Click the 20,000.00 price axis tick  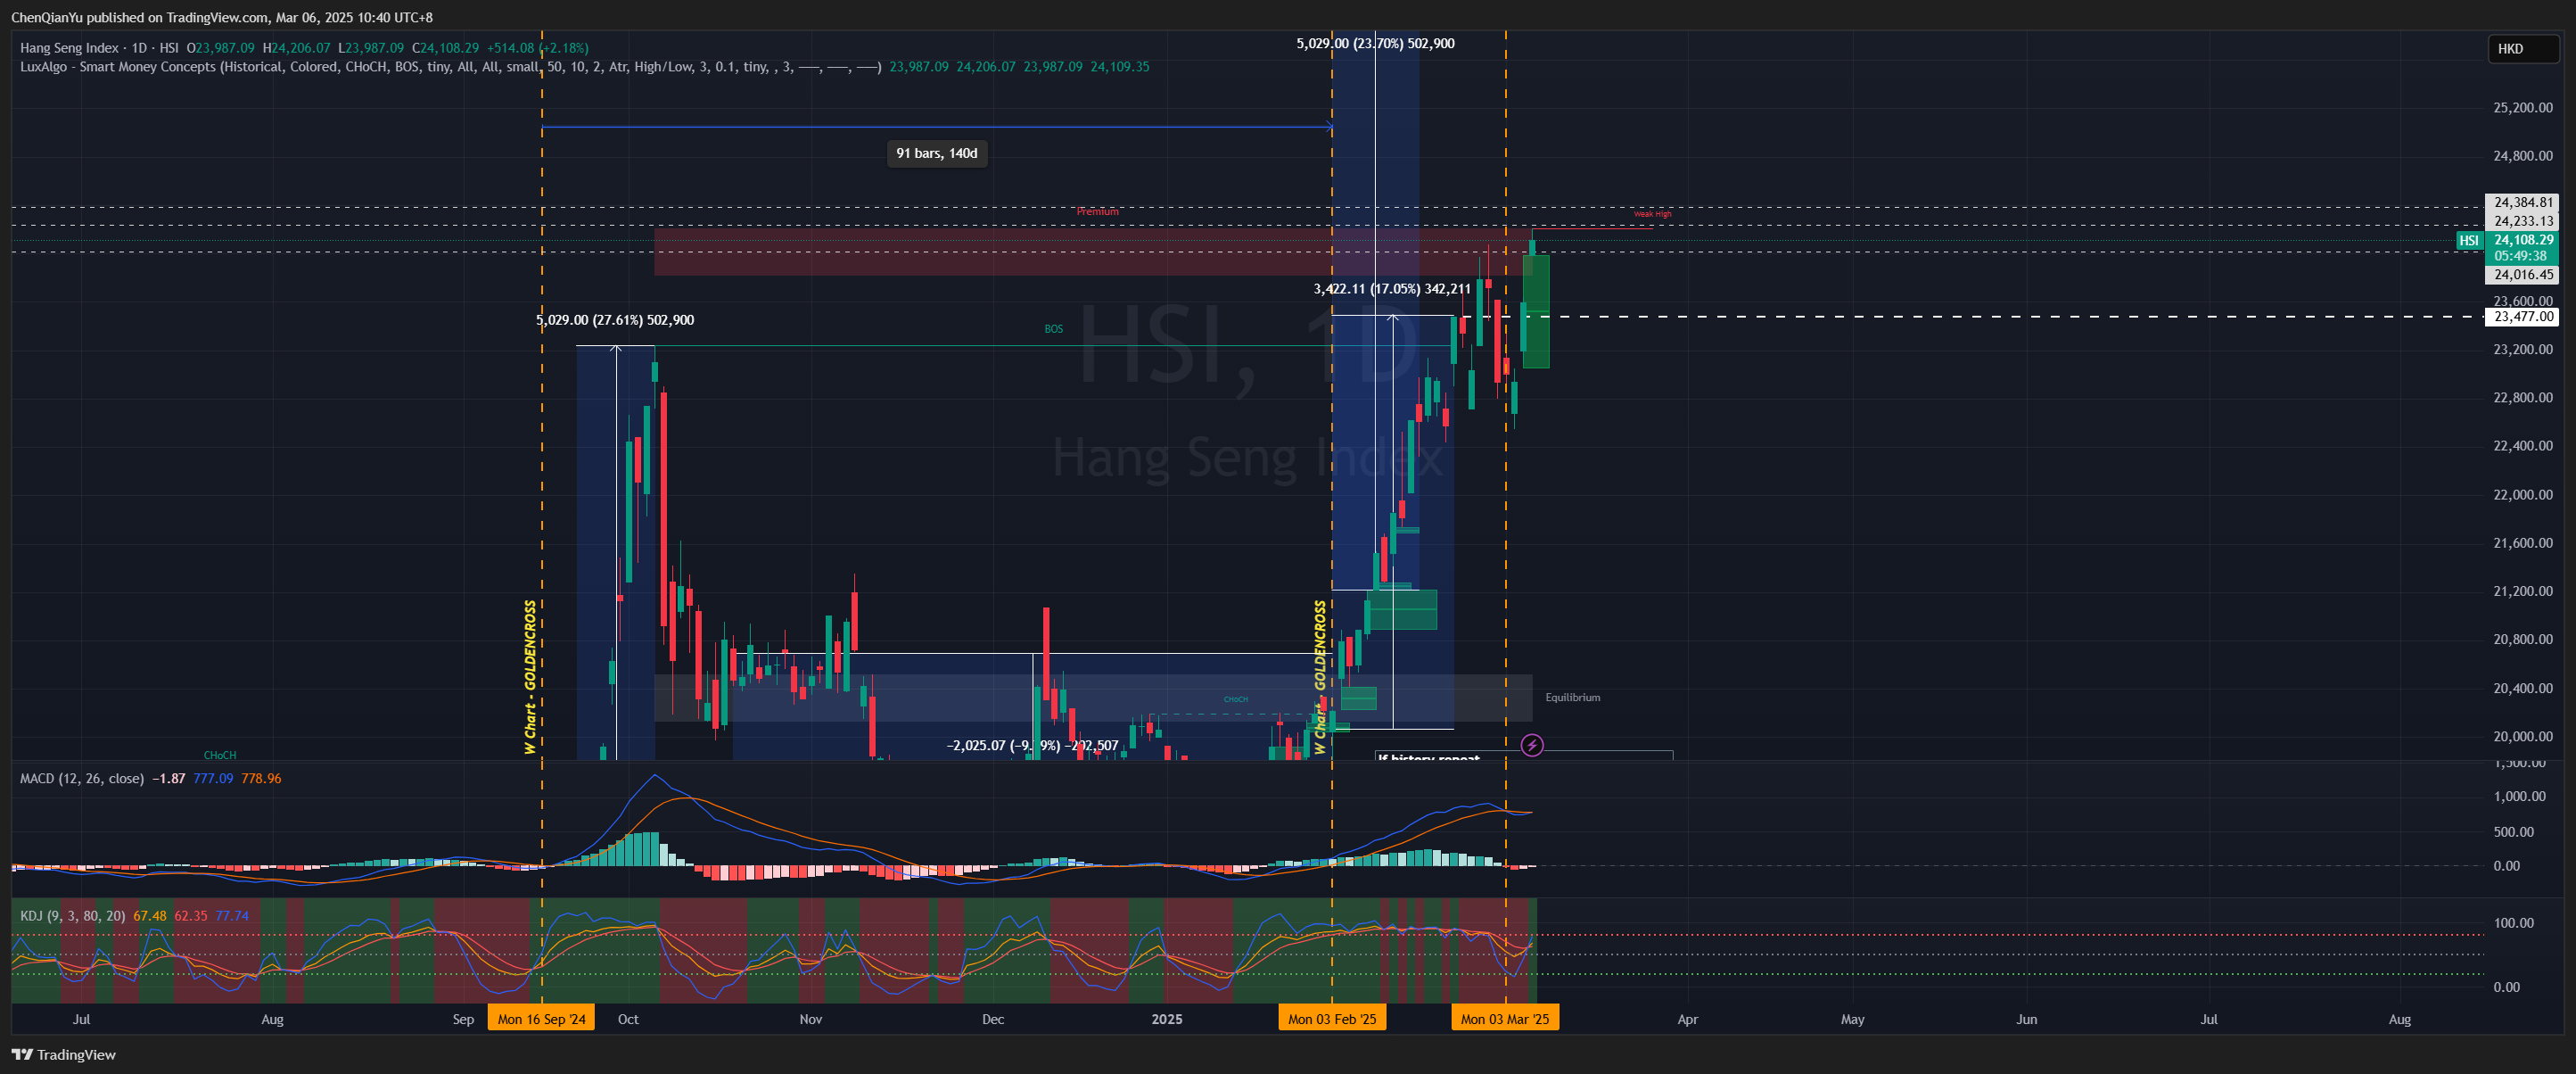[2522, 736]
